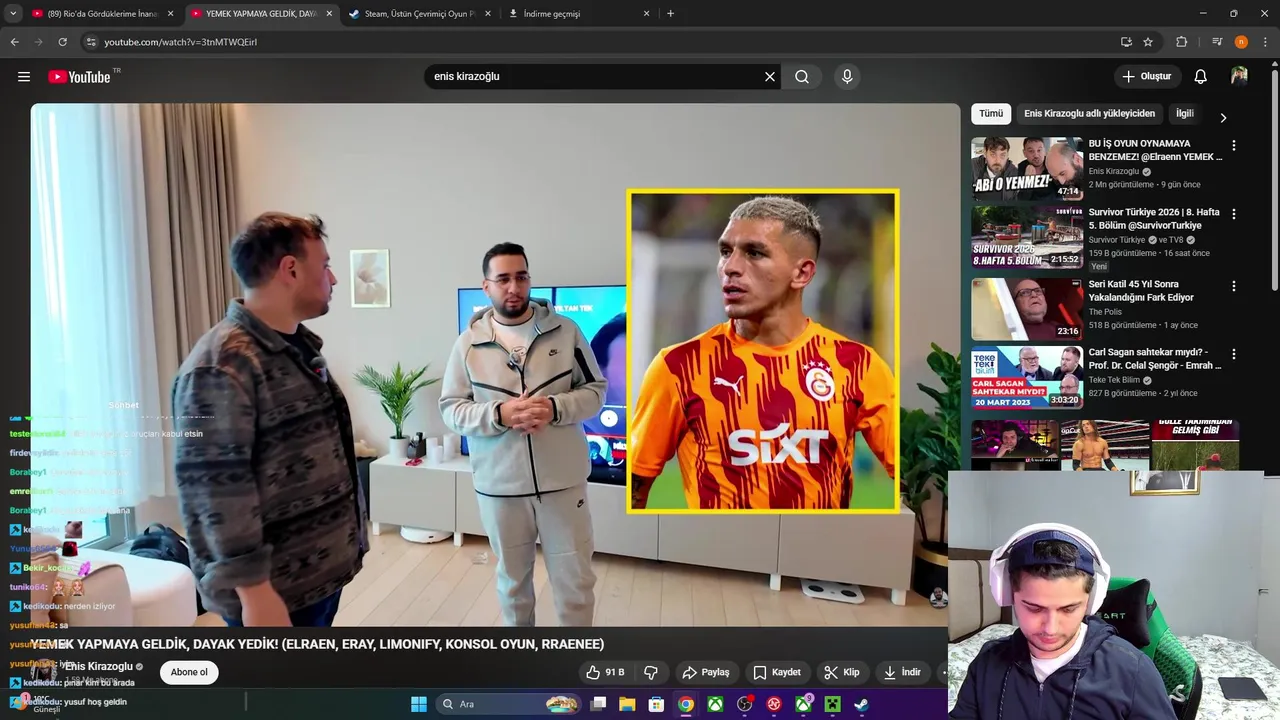Open Microsoft Store from taskbar

pyautogui.click(x=656, y=704)
